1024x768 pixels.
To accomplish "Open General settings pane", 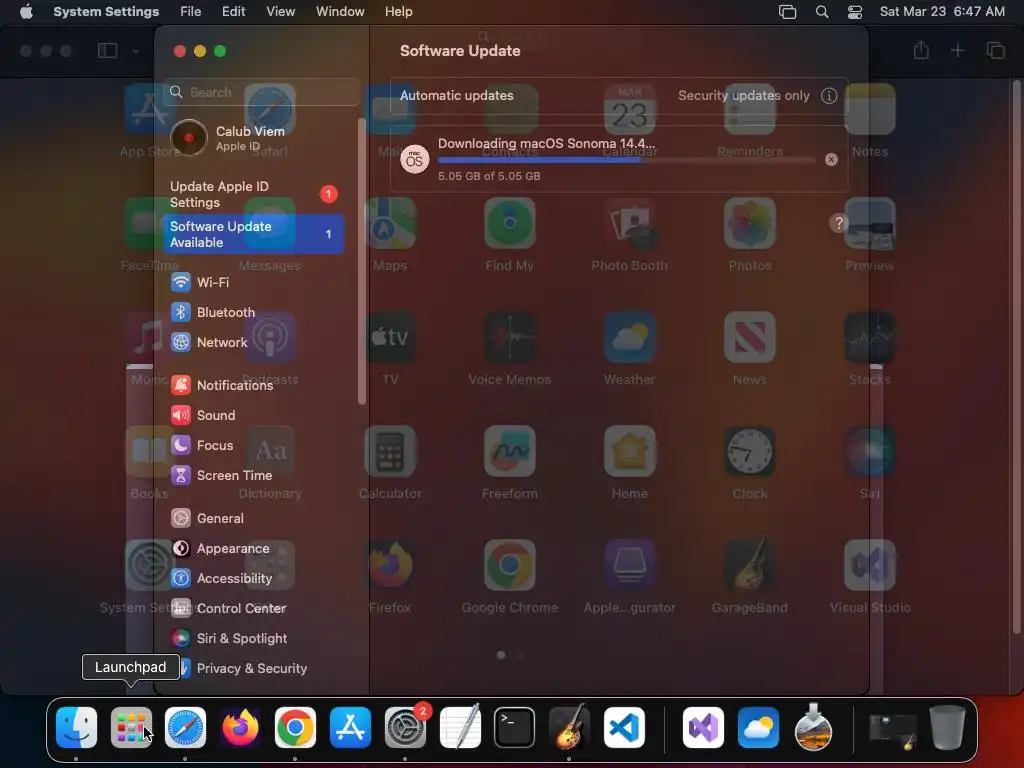I will 255,519.
